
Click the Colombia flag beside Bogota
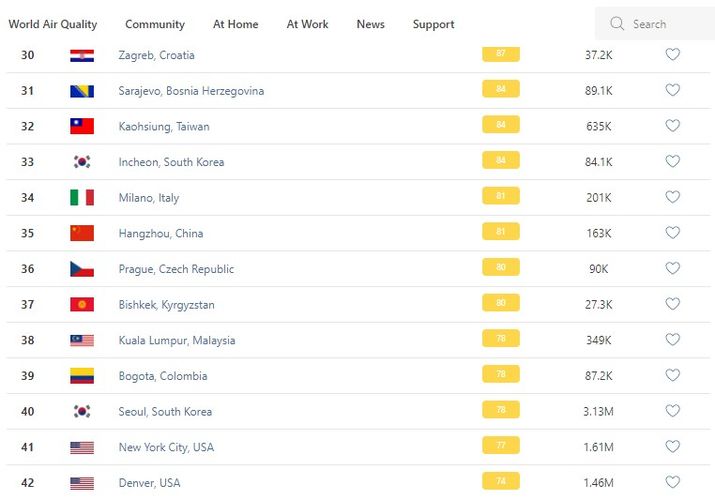[x=82, y=376]
